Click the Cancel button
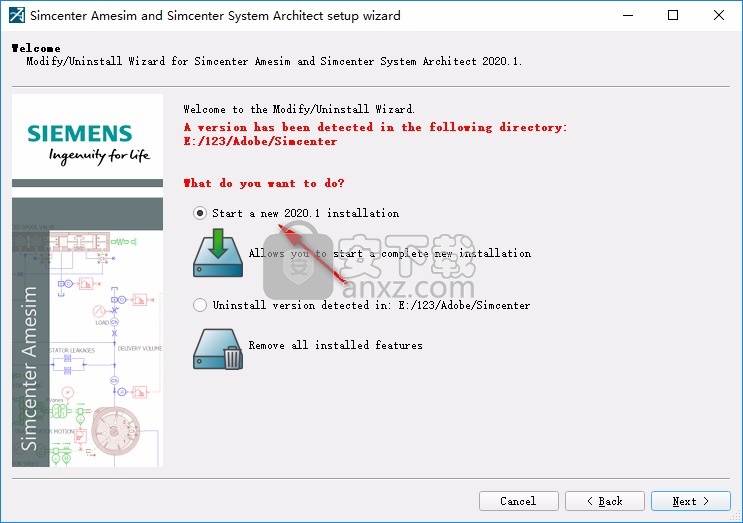This screenshot has width=743, height=523. (x=519, y=501)
